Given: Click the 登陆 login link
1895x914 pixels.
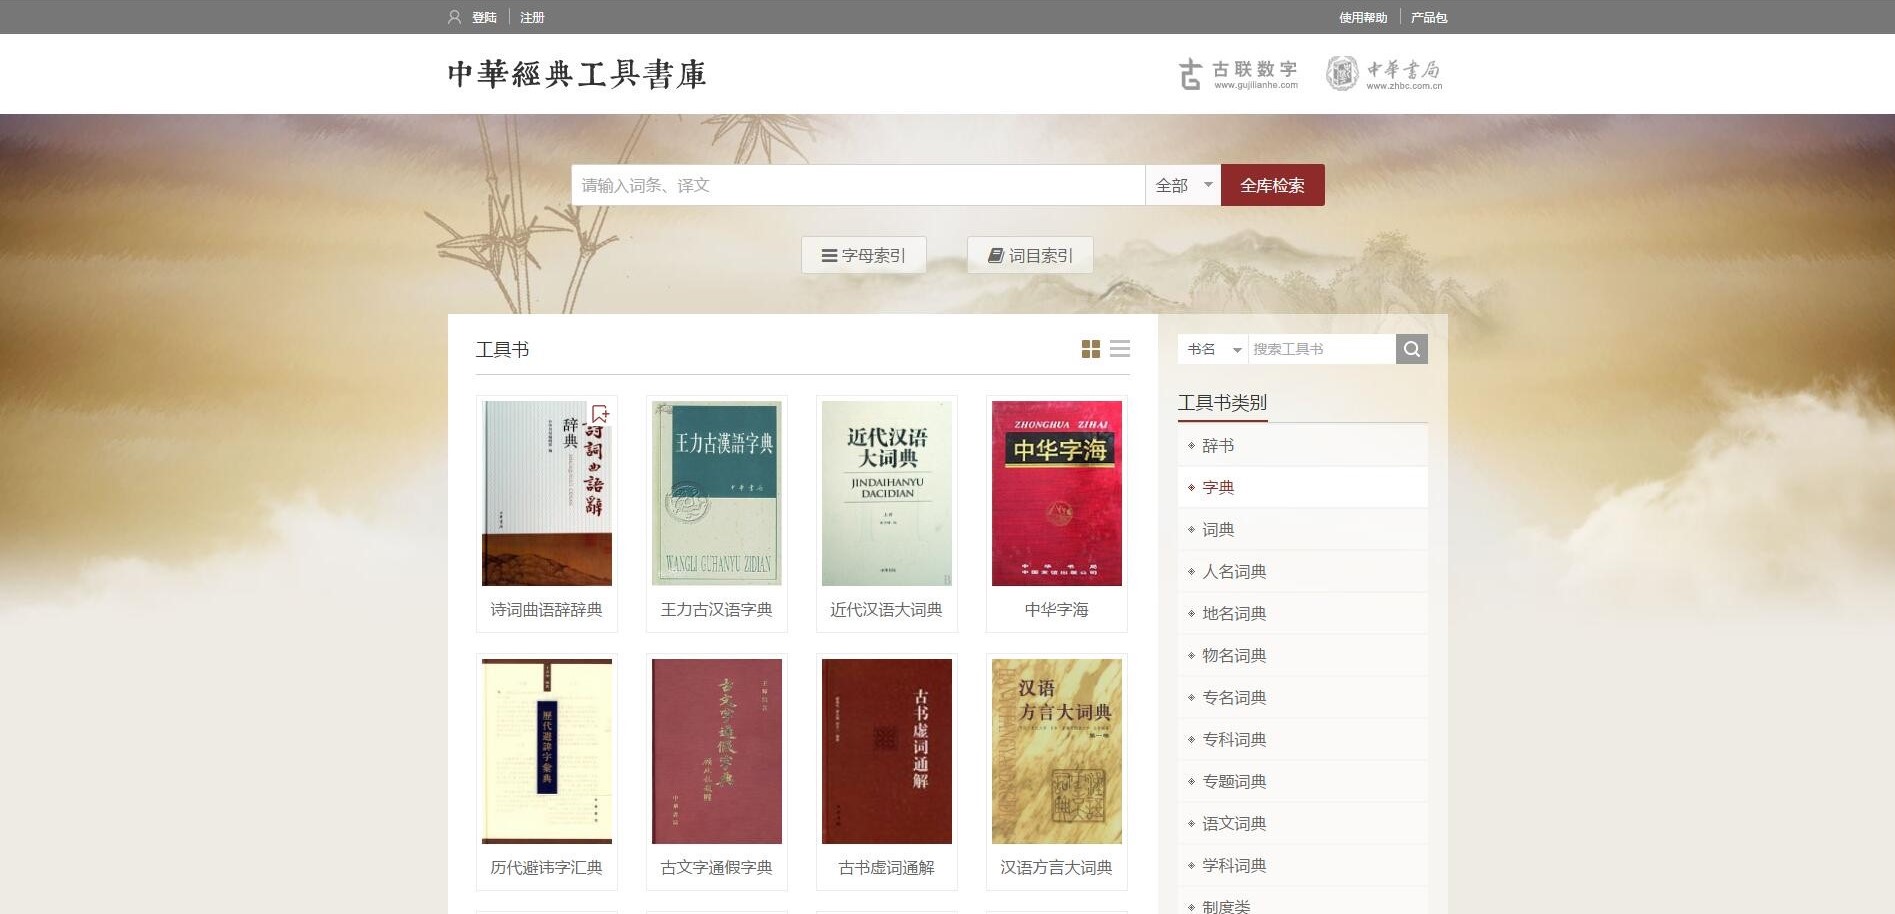Looking at the screenshot, I should coord(484,17).
